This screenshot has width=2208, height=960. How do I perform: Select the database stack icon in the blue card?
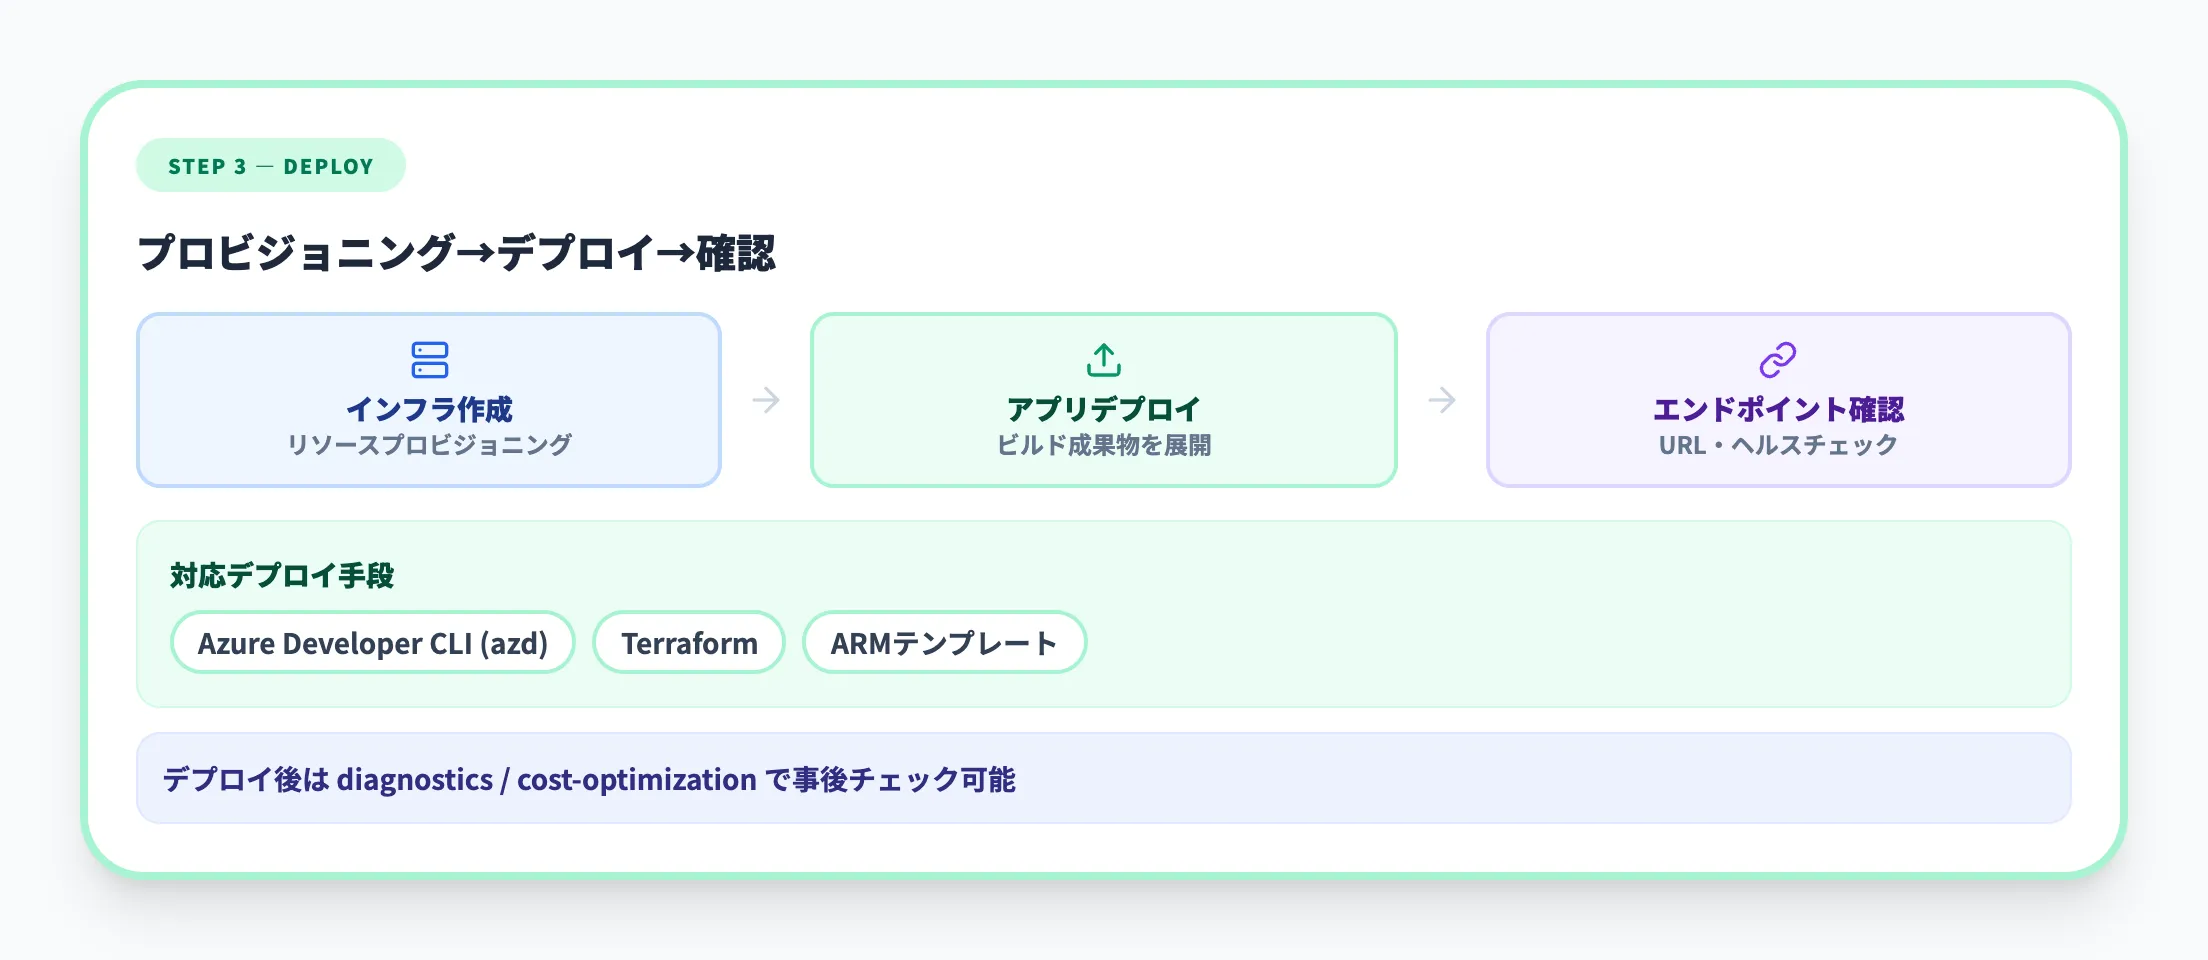click(x=430, y=360)
